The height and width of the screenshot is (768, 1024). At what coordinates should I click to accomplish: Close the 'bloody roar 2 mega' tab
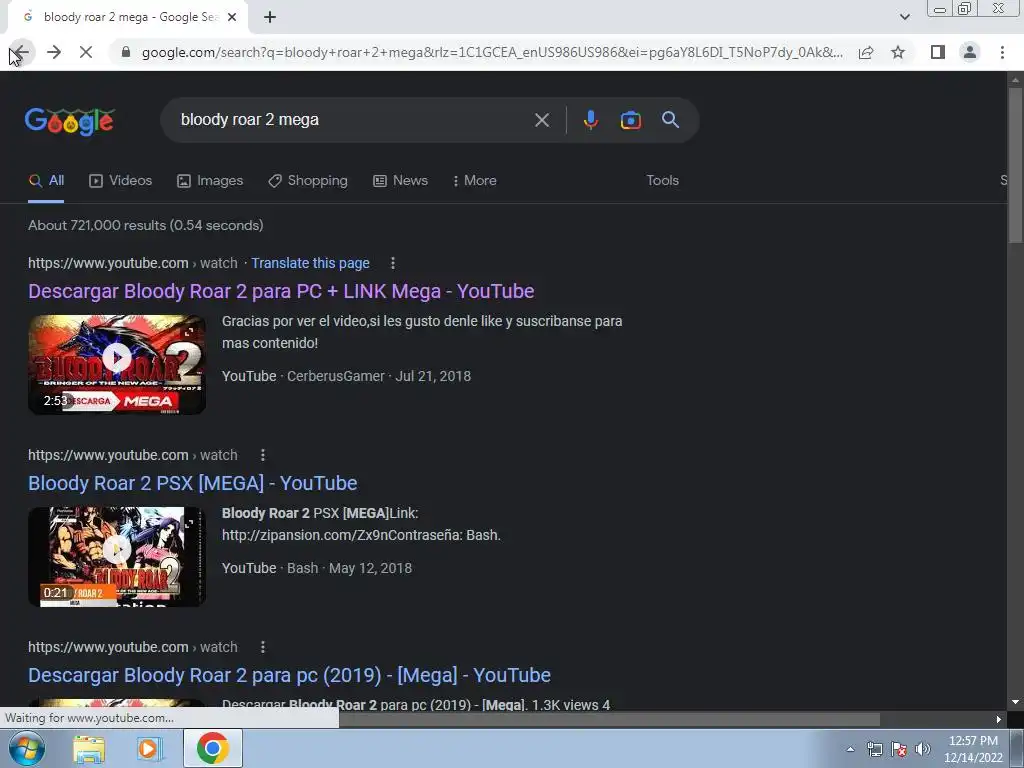(x=232, y=18)
